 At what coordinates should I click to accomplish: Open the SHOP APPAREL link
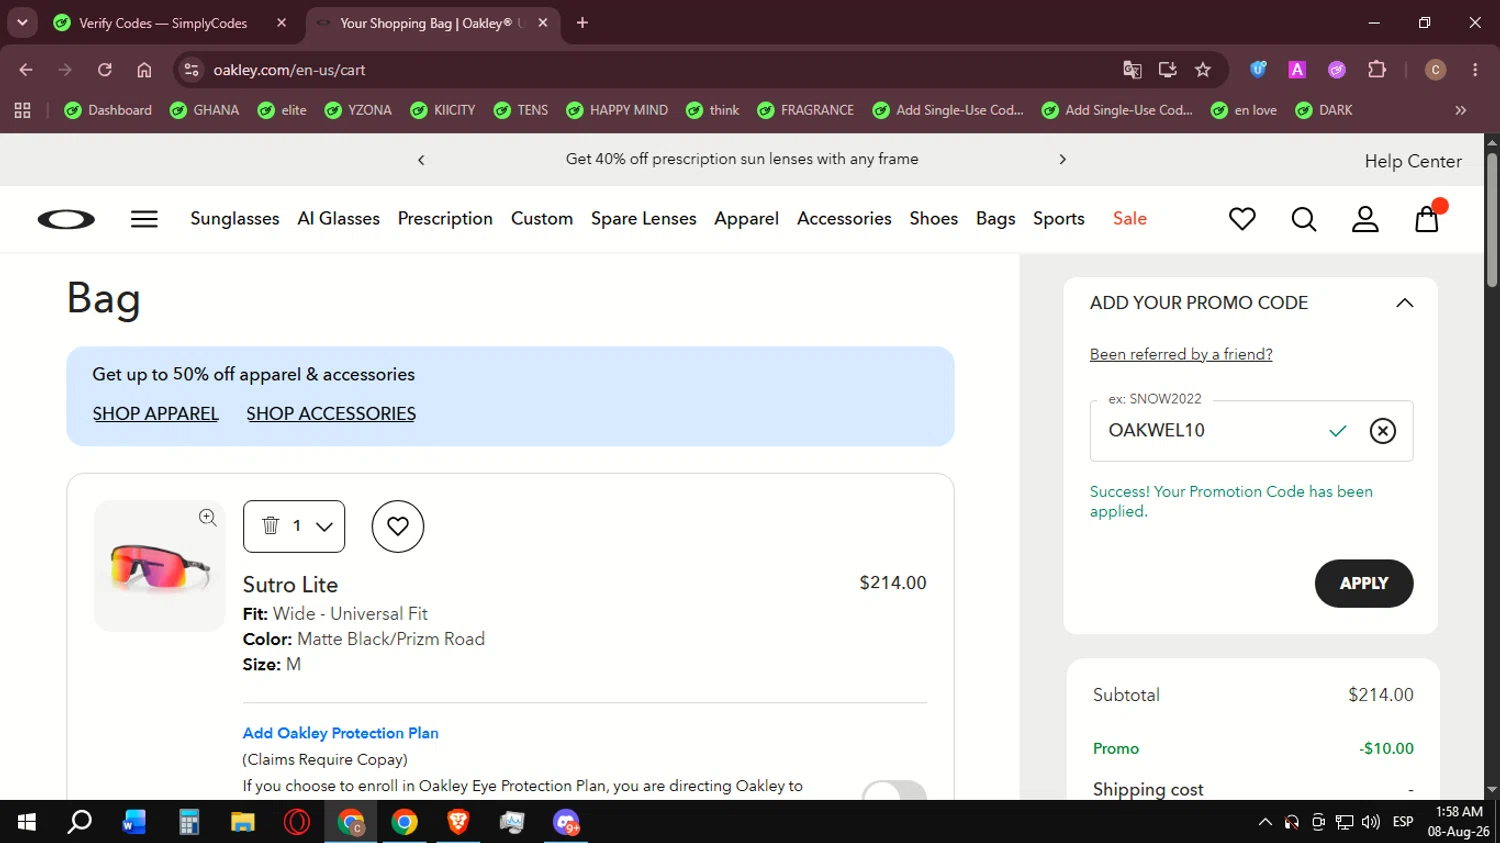pos(155,414)
